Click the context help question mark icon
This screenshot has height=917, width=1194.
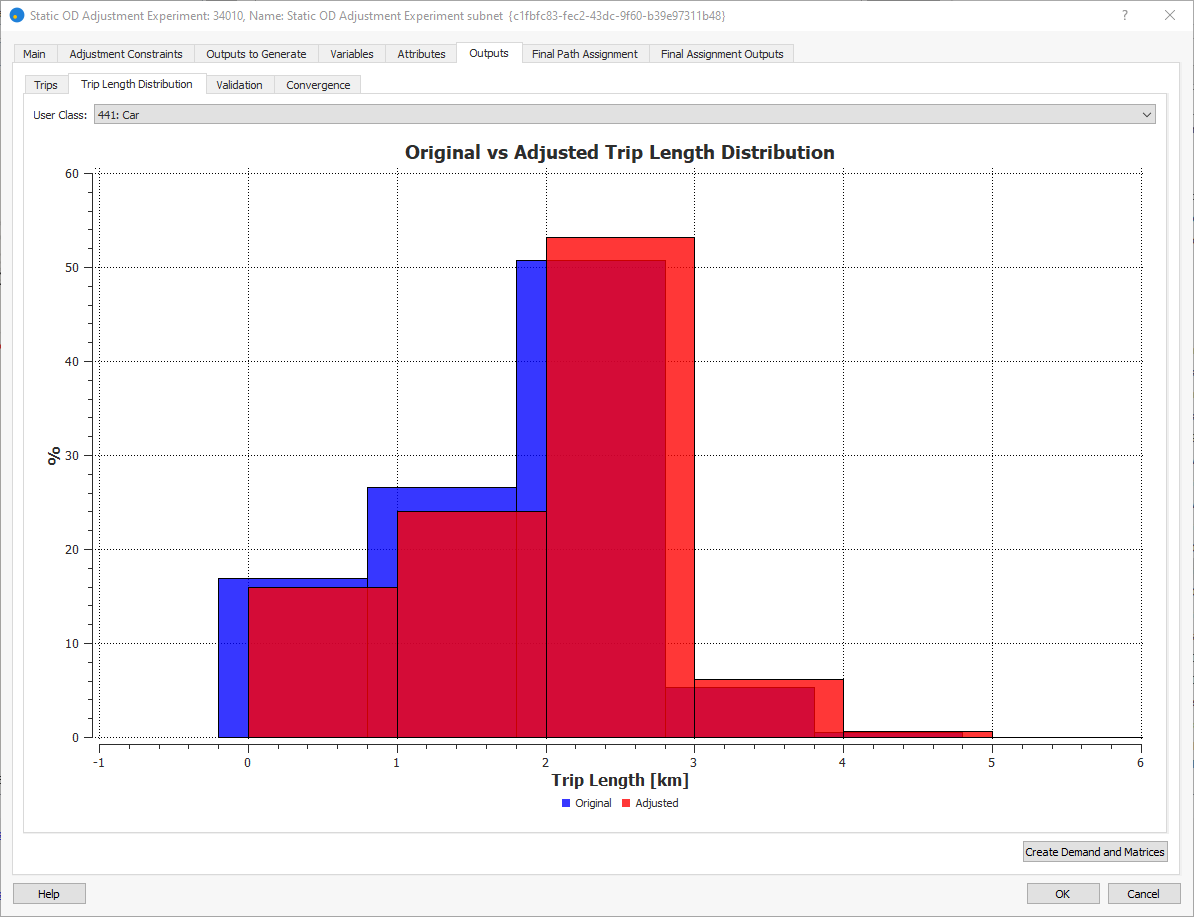(1125, 16)
